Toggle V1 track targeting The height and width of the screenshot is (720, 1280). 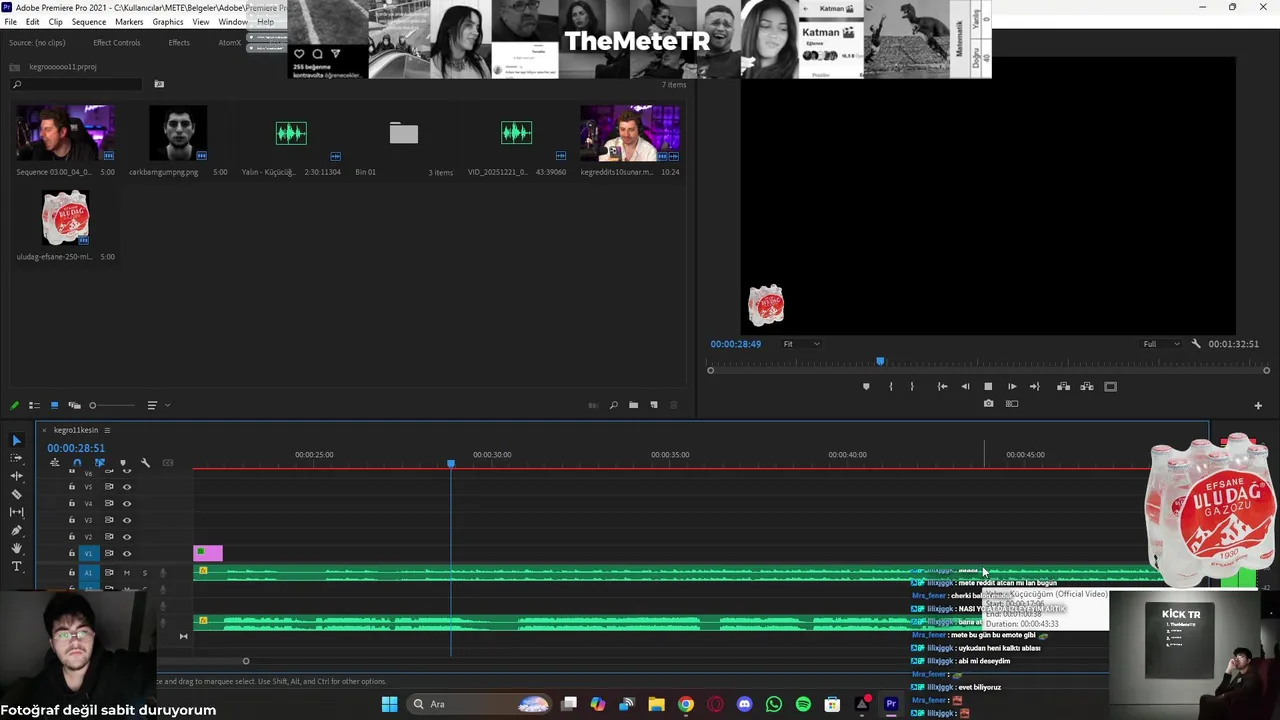[88, 553]
